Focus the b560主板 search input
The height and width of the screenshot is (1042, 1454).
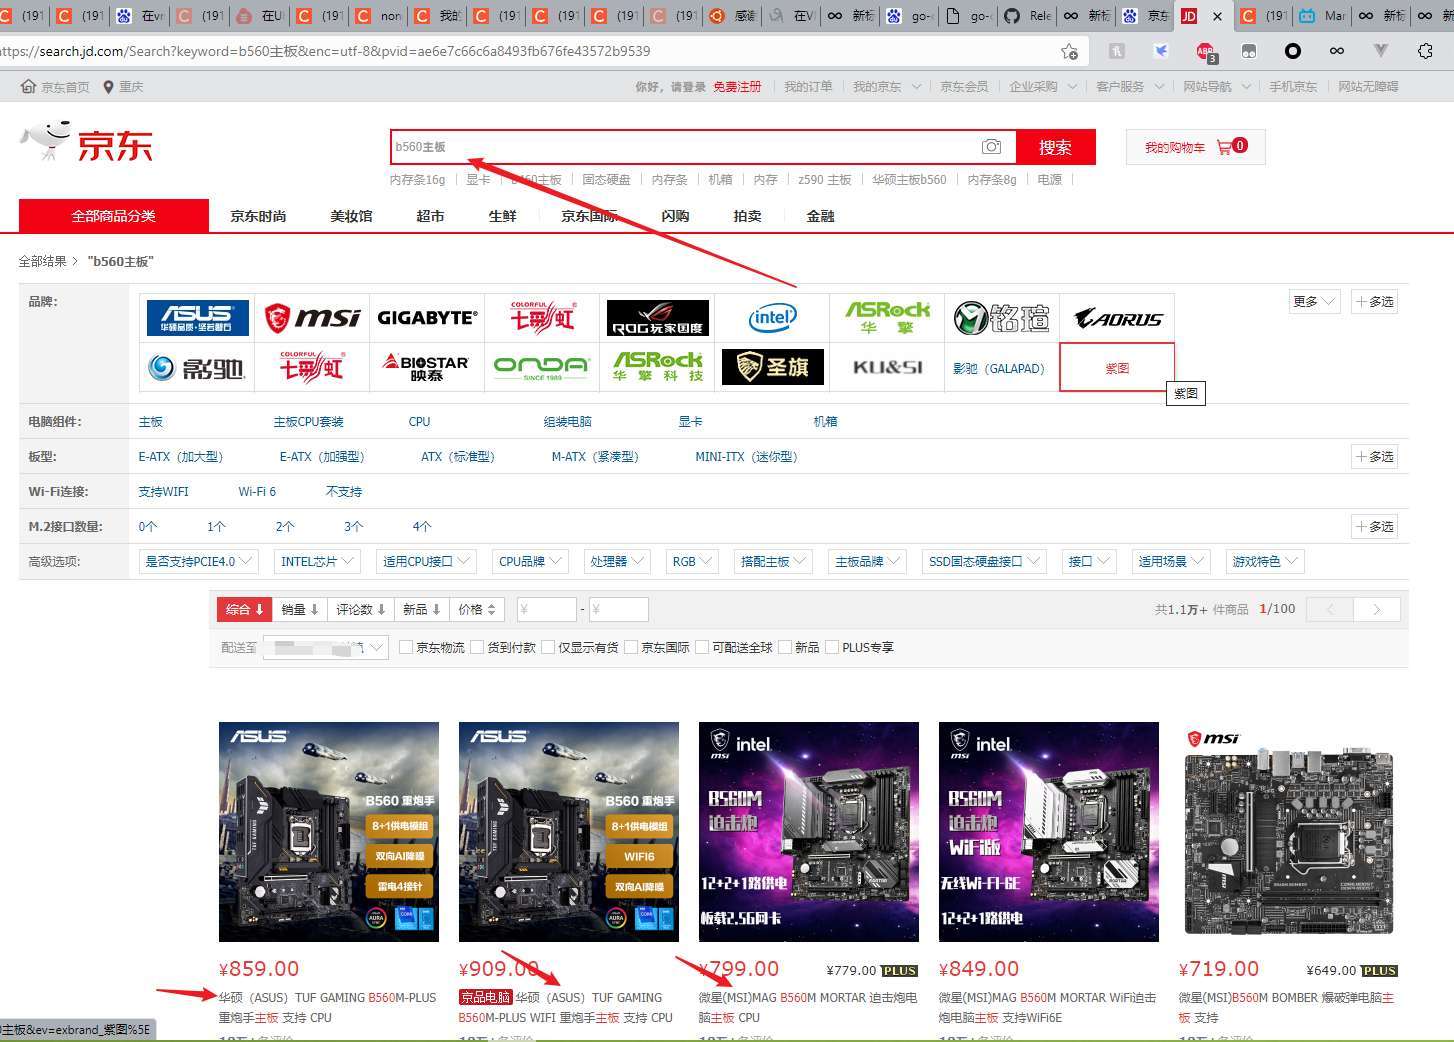point(684,147)
